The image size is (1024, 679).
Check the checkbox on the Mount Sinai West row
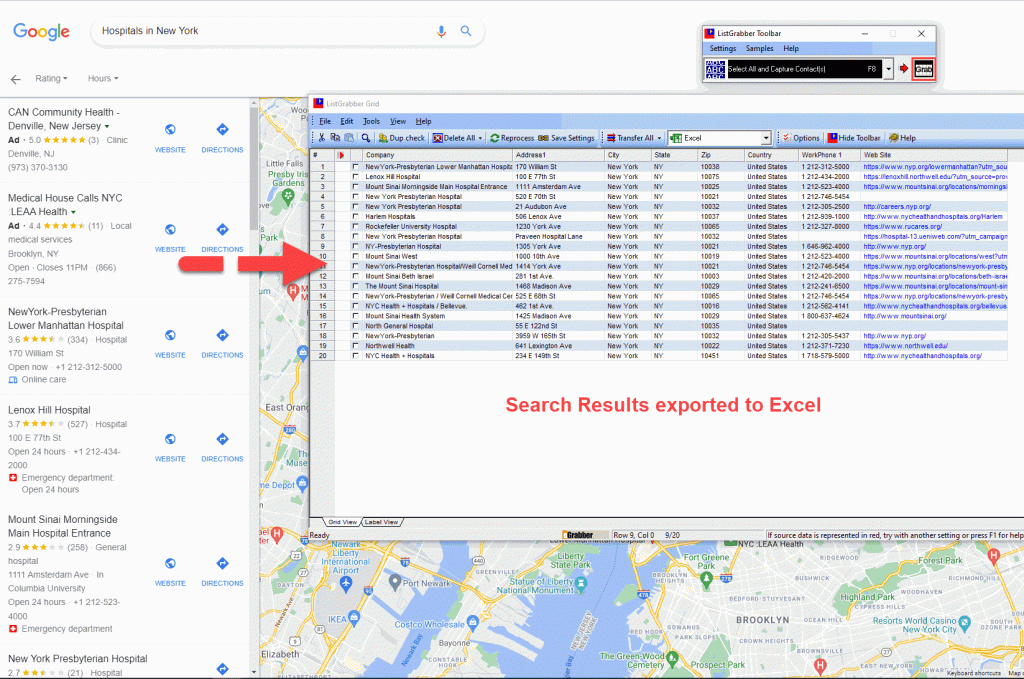[x=355, y=256]
